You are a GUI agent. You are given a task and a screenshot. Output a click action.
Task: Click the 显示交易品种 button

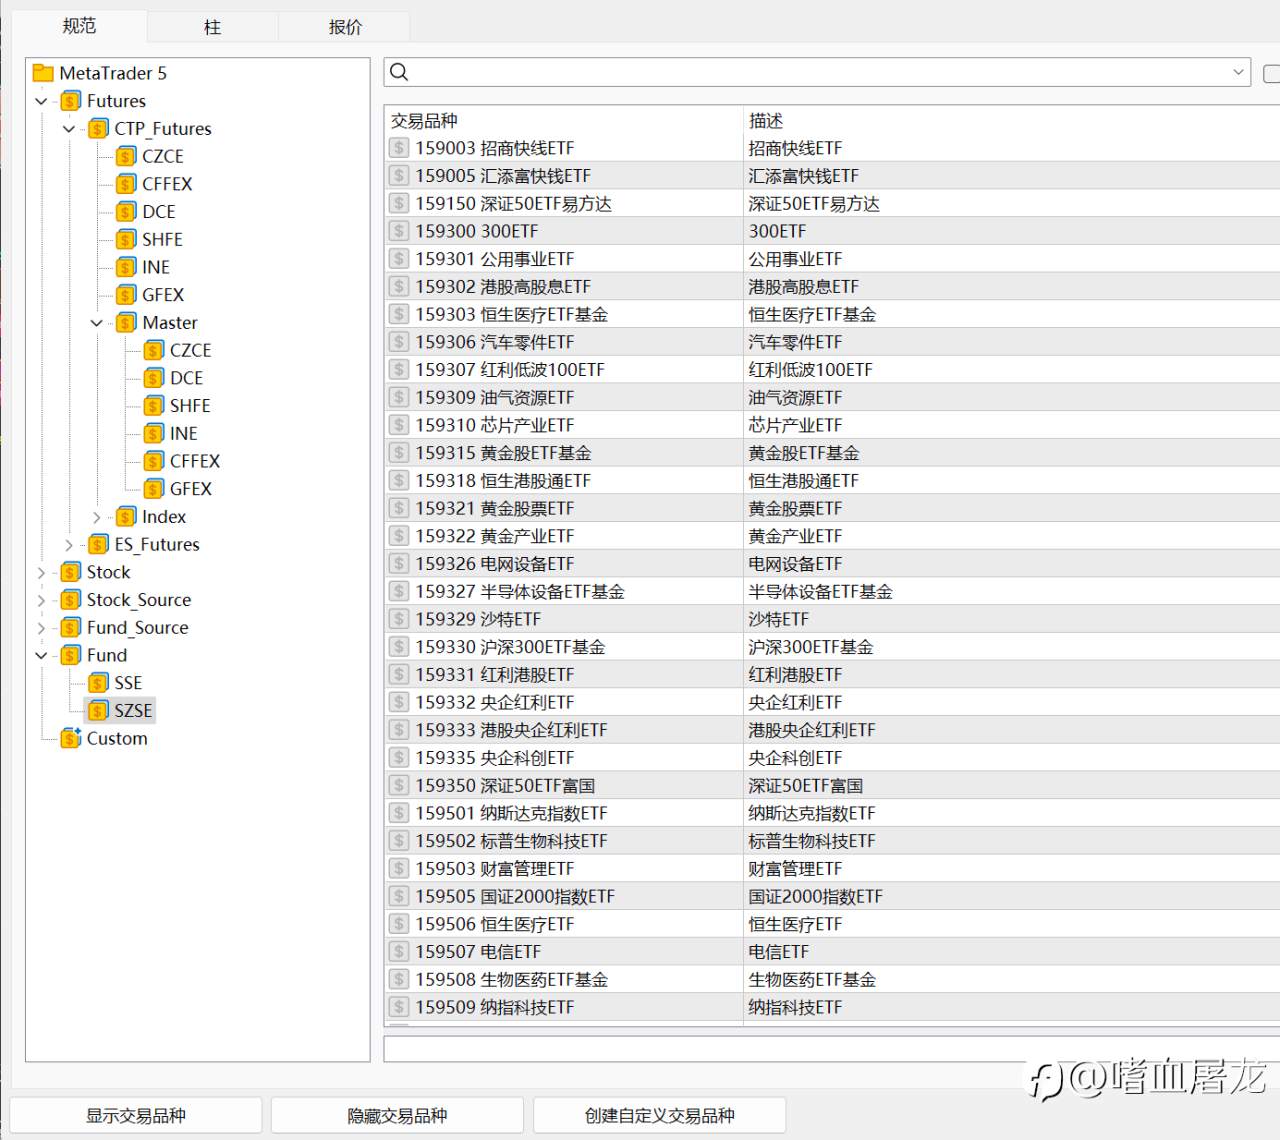coord(136,1115)
